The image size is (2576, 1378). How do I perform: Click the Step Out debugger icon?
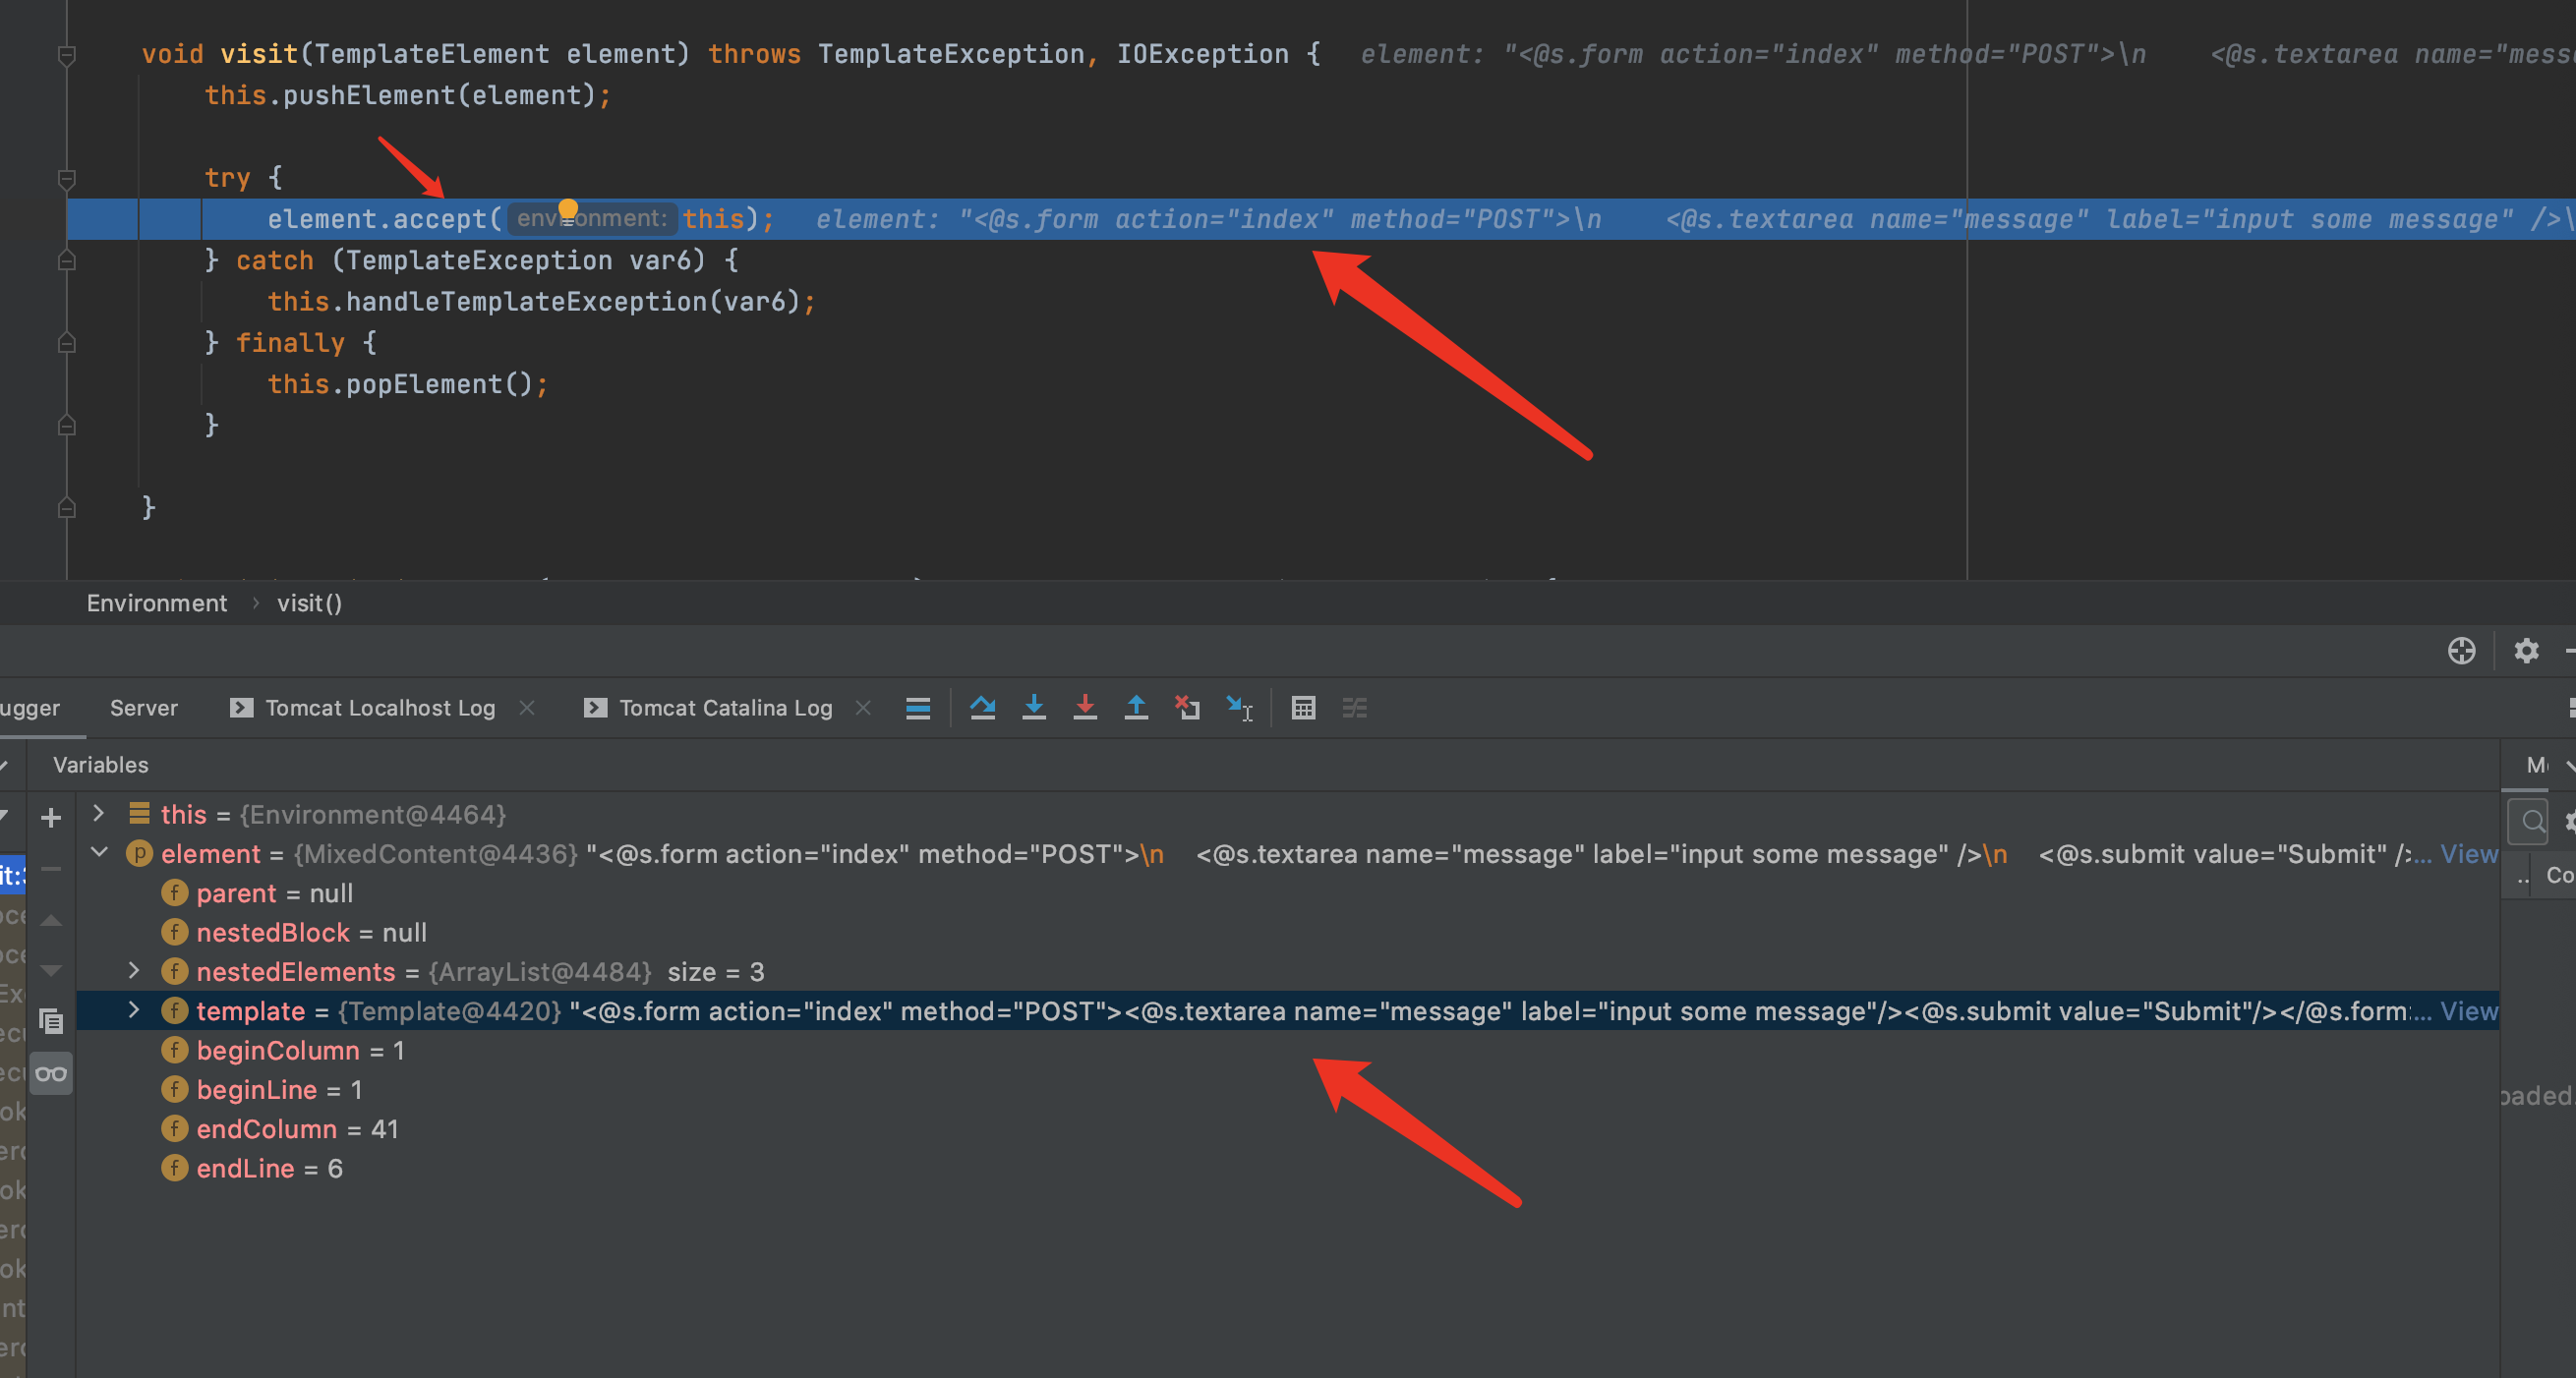pos(1136,708)
